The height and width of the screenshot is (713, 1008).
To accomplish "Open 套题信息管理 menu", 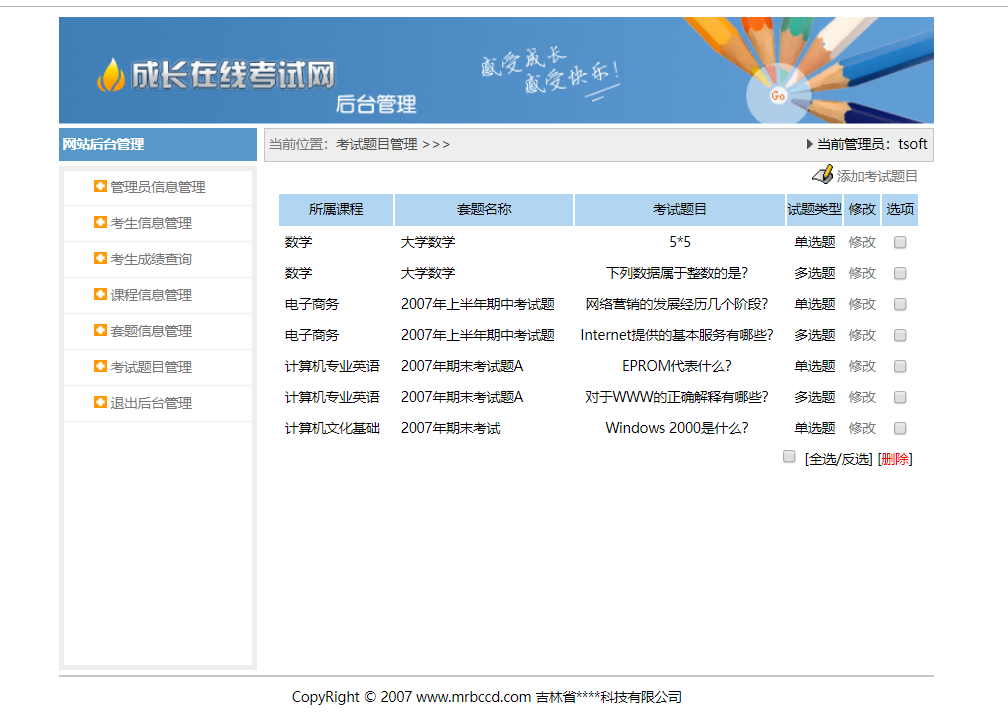I will [x=151, y=331].
